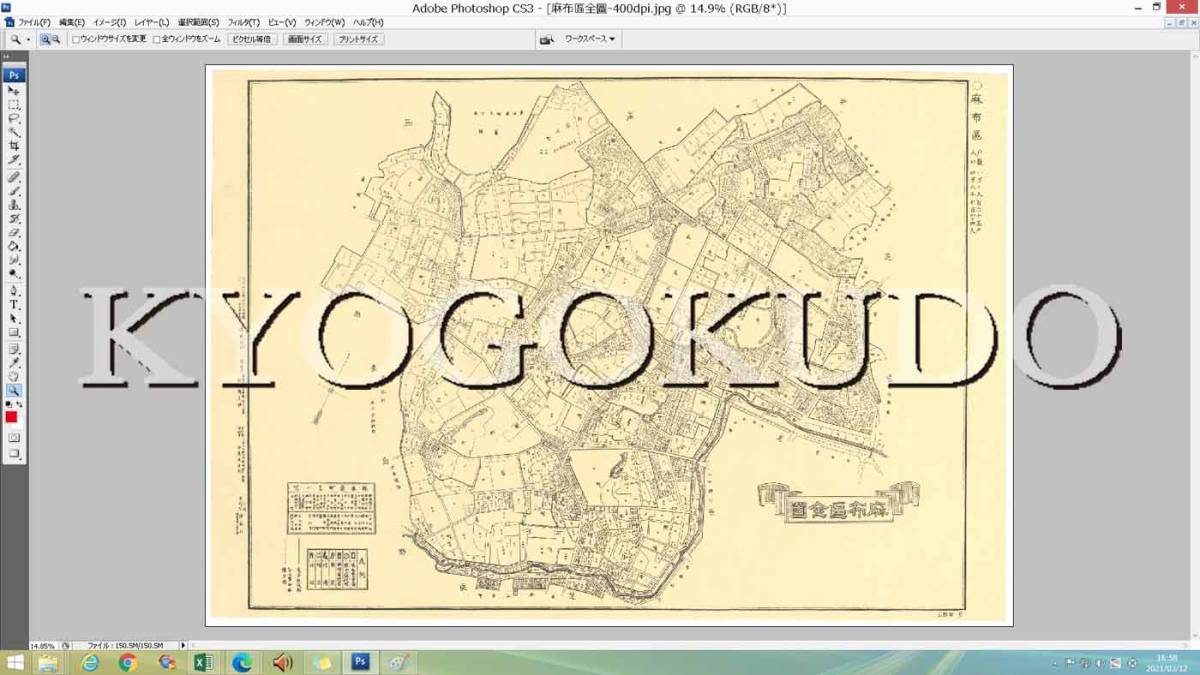Screen dimensions: 1200x675
Task: Select the Zoom tool in the toolbox
Action: [x=14, y=390]
